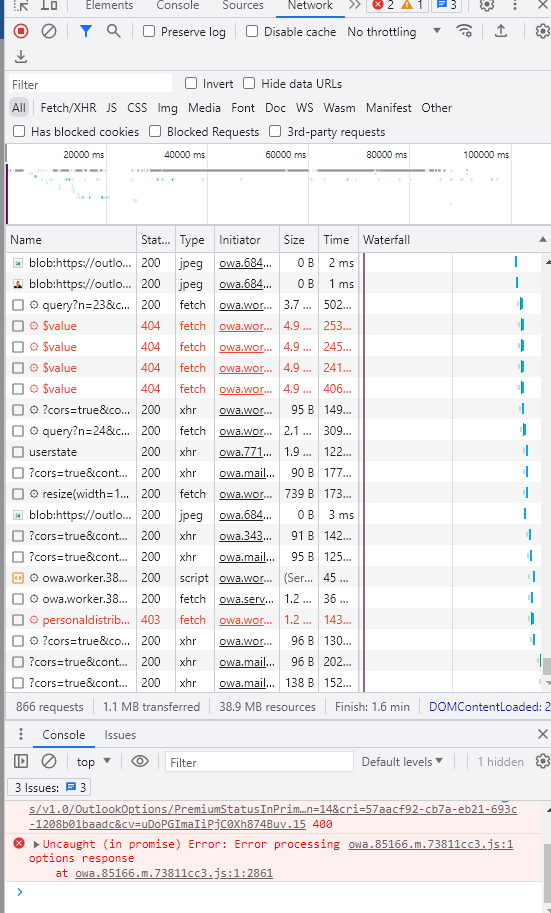Image resolution: width=551 pixels, height=913 pixels.
Task: Click the red error icon in console
Action: pos(19,843)
